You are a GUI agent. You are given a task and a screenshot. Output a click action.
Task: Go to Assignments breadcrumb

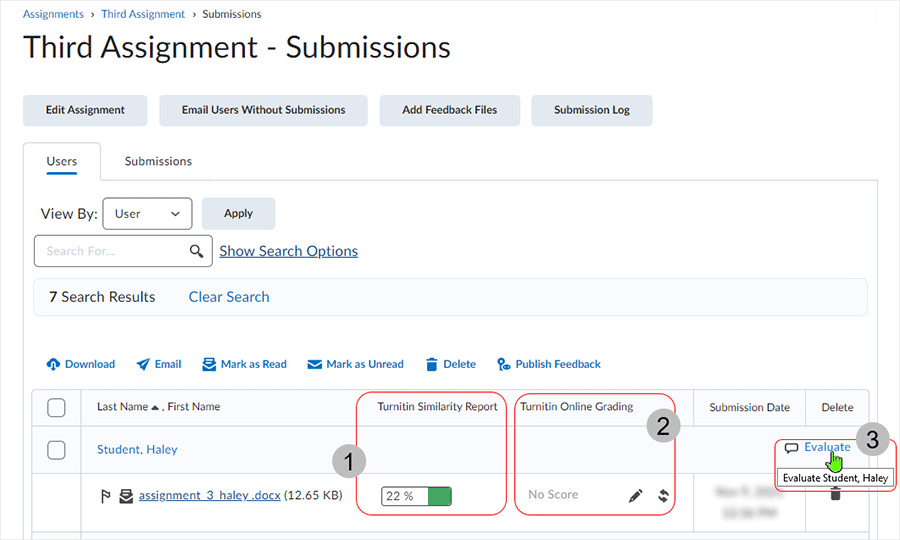53,14
